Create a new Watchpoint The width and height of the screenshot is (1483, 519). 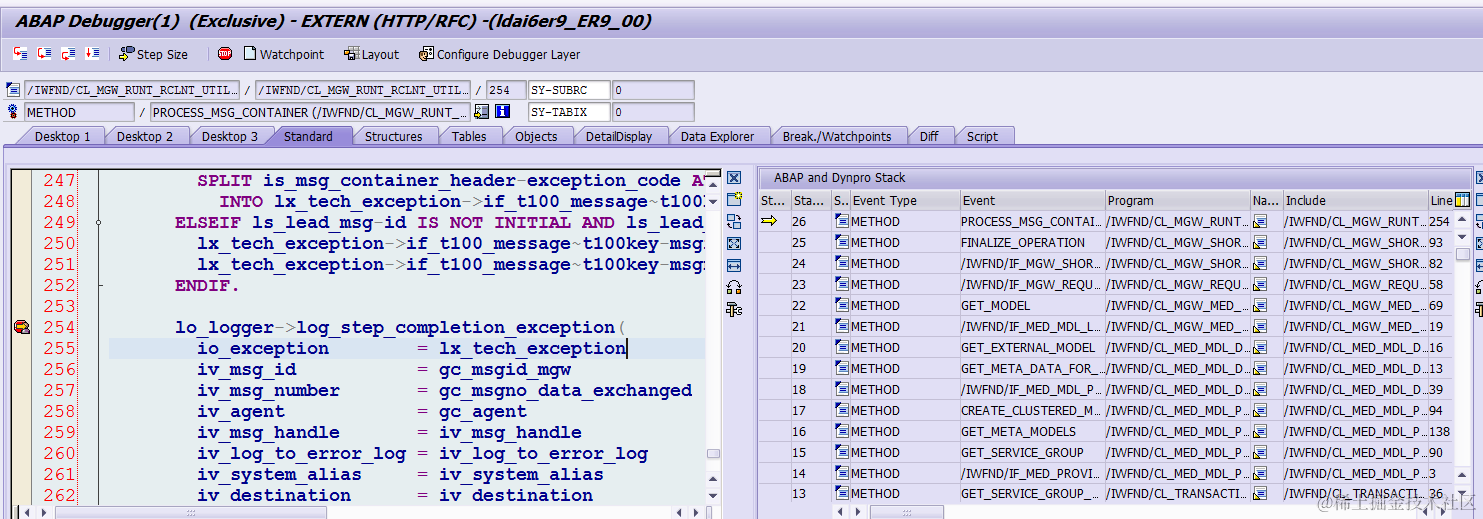pyautogui.click(x=283, y=54)
